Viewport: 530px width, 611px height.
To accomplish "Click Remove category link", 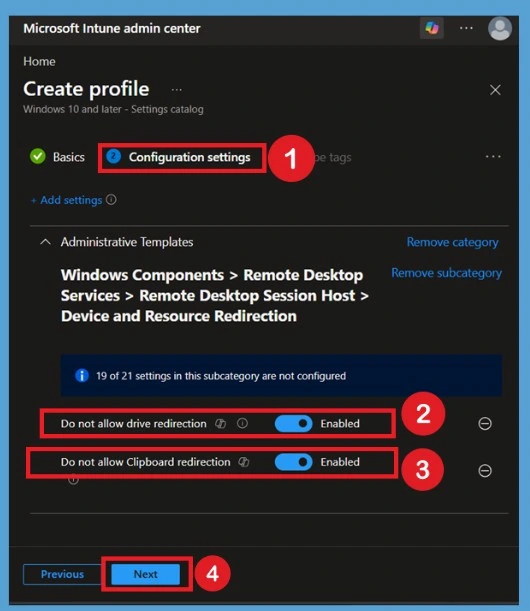I will click(452, 242).
